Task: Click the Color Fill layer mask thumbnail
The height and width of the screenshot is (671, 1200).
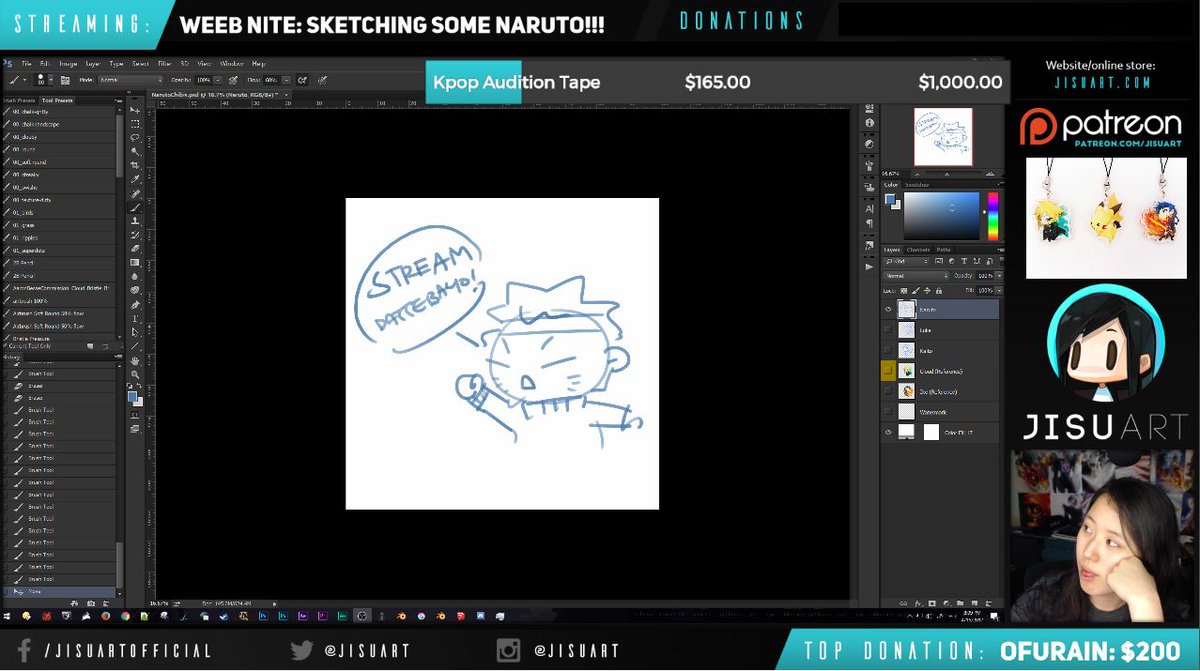Action: click(931, 432)
